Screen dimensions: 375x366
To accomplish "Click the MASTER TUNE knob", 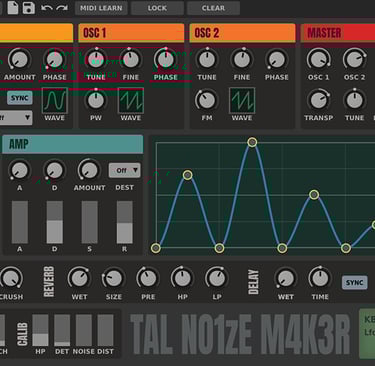I will (354, 100).
